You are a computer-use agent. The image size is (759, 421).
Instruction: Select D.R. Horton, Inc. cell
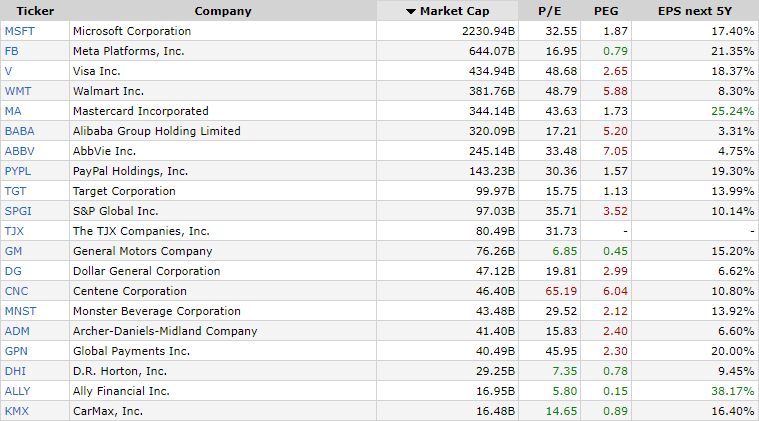click(x=223, y=371)
